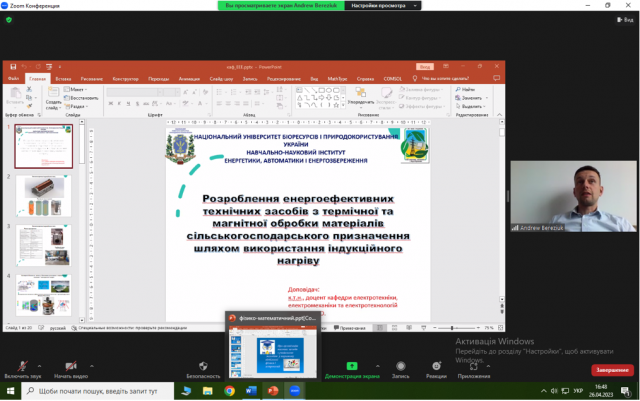Screen dimensions: 640x401
Task: Toggle Bold formatting in font group
Action: 111,104
